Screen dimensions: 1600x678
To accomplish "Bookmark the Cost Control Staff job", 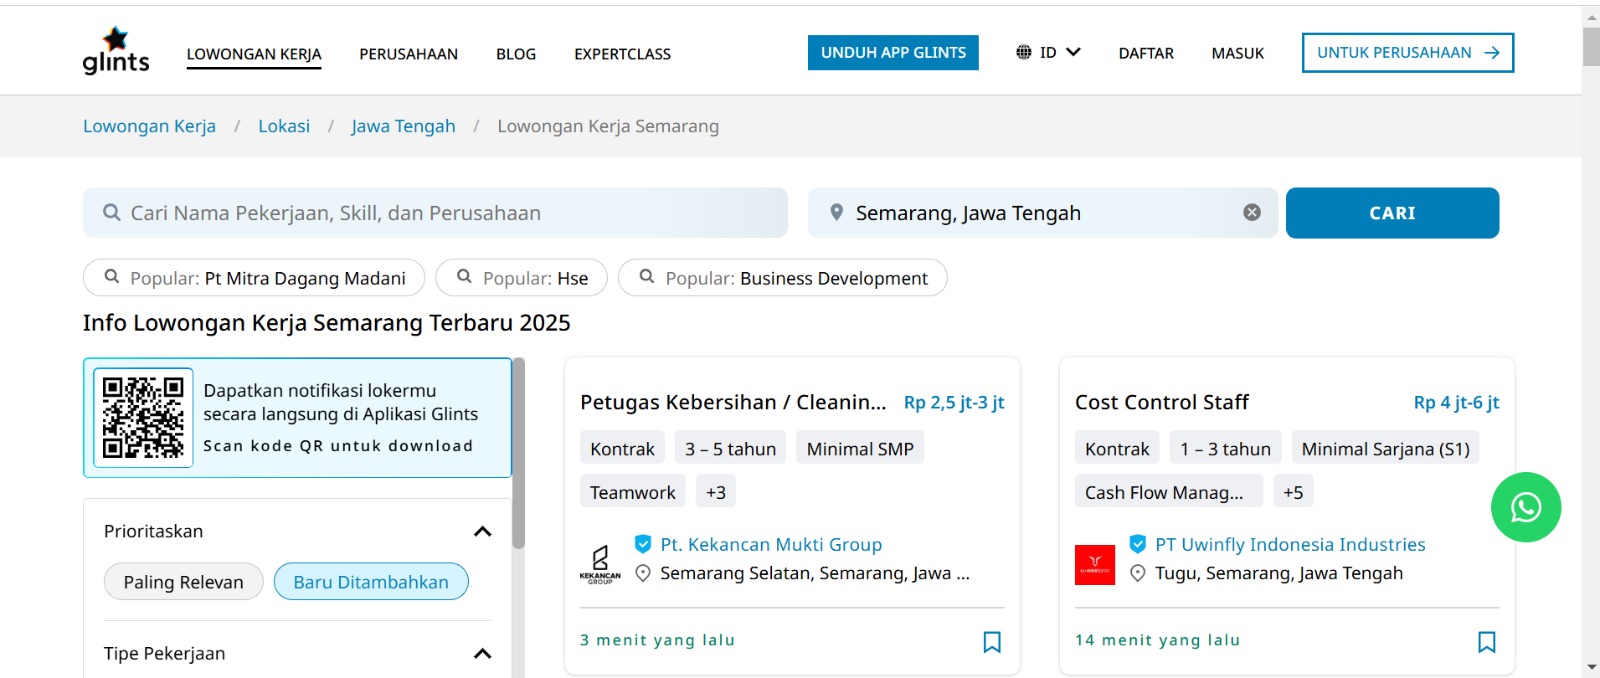I will [1487, 642].
